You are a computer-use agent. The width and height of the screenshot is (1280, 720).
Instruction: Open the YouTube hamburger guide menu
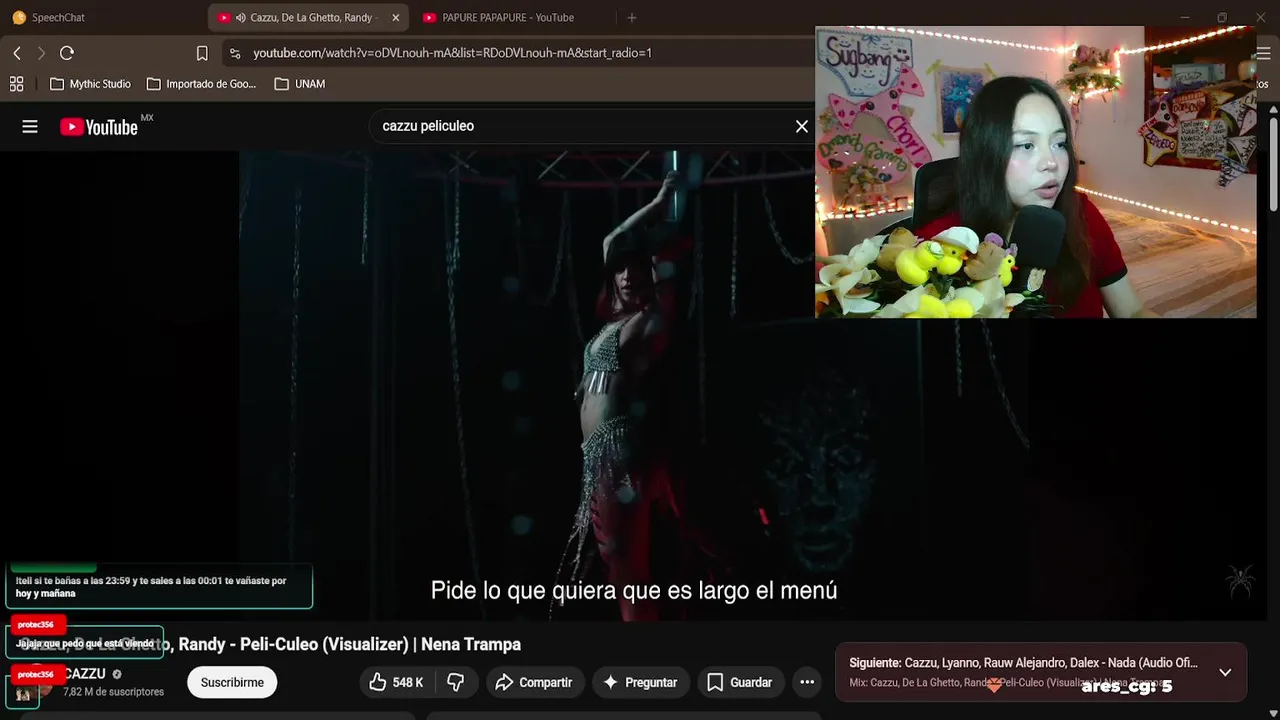click(x=30, y=126)
